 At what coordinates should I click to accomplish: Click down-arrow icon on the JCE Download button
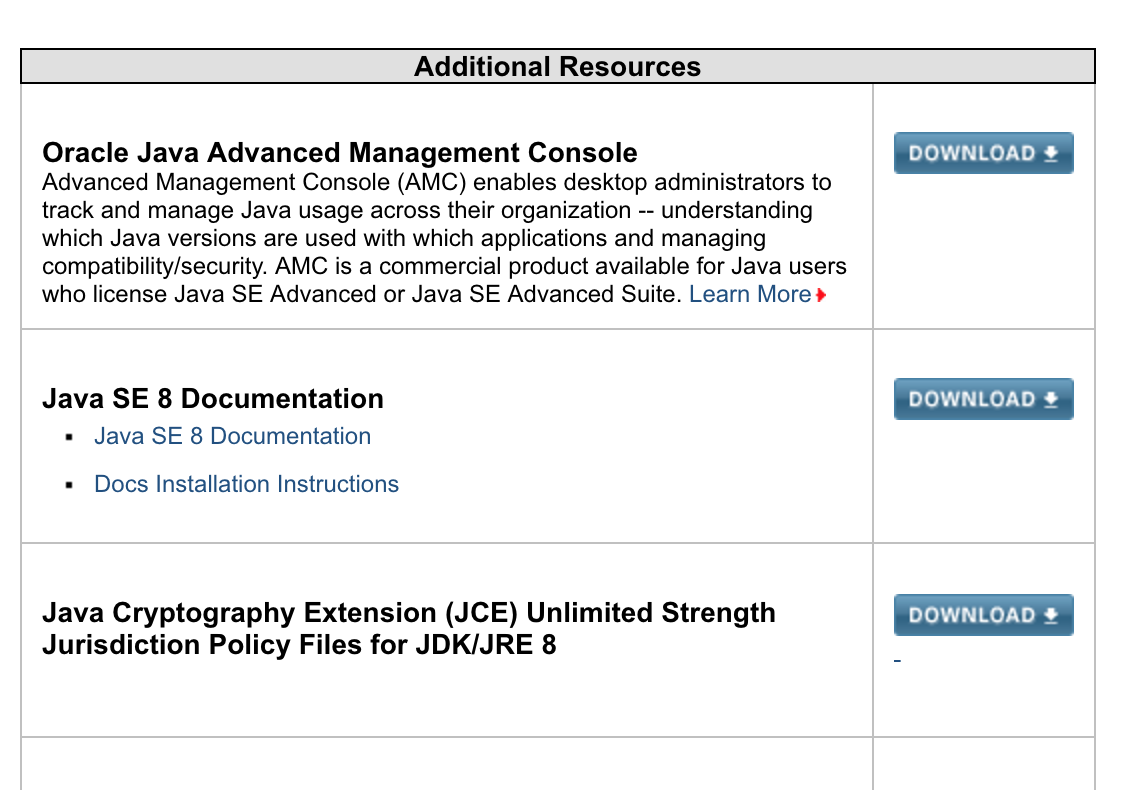[x=1050, y=615]
